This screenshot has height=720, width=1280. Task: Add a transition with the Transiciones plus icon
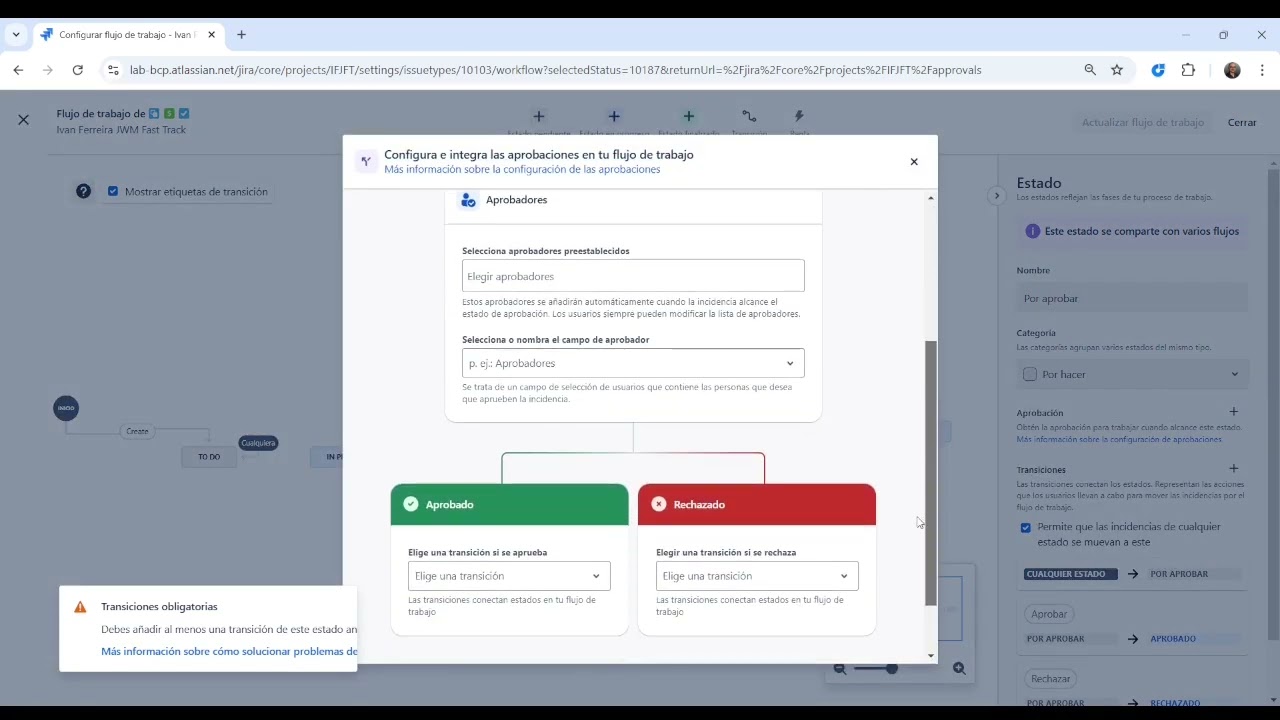pos(1233,469)
